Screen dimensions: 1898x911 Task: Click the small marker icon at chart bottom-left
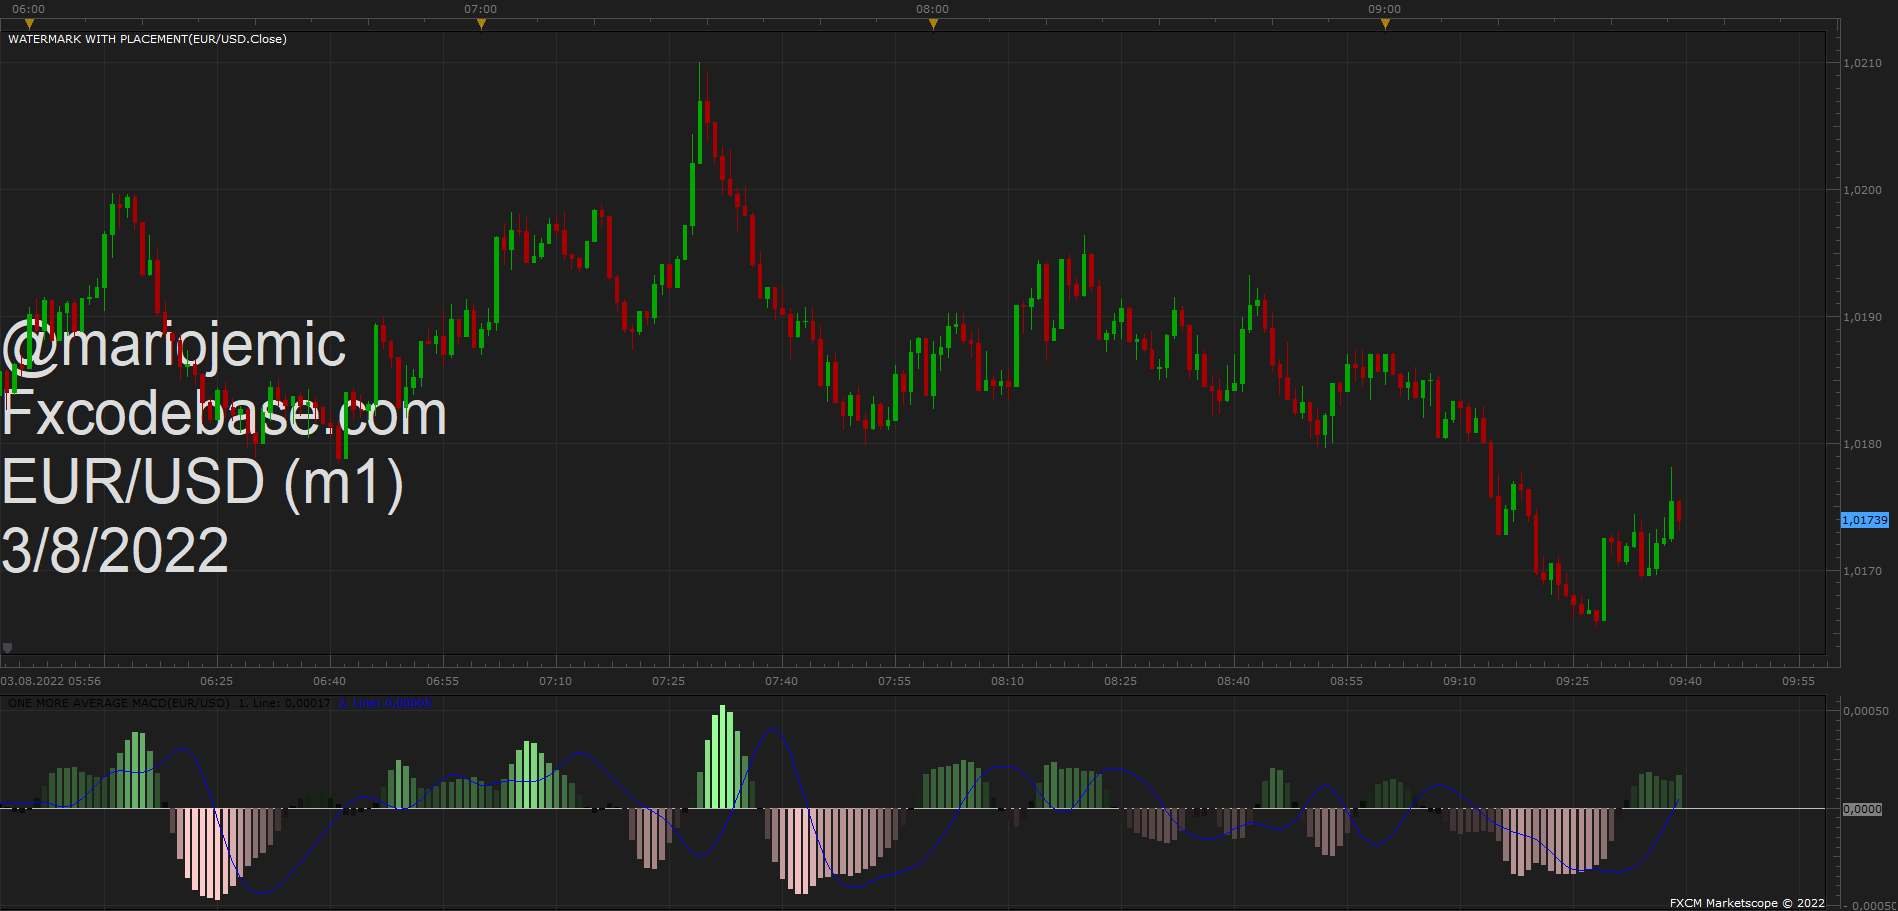[8, 648]
